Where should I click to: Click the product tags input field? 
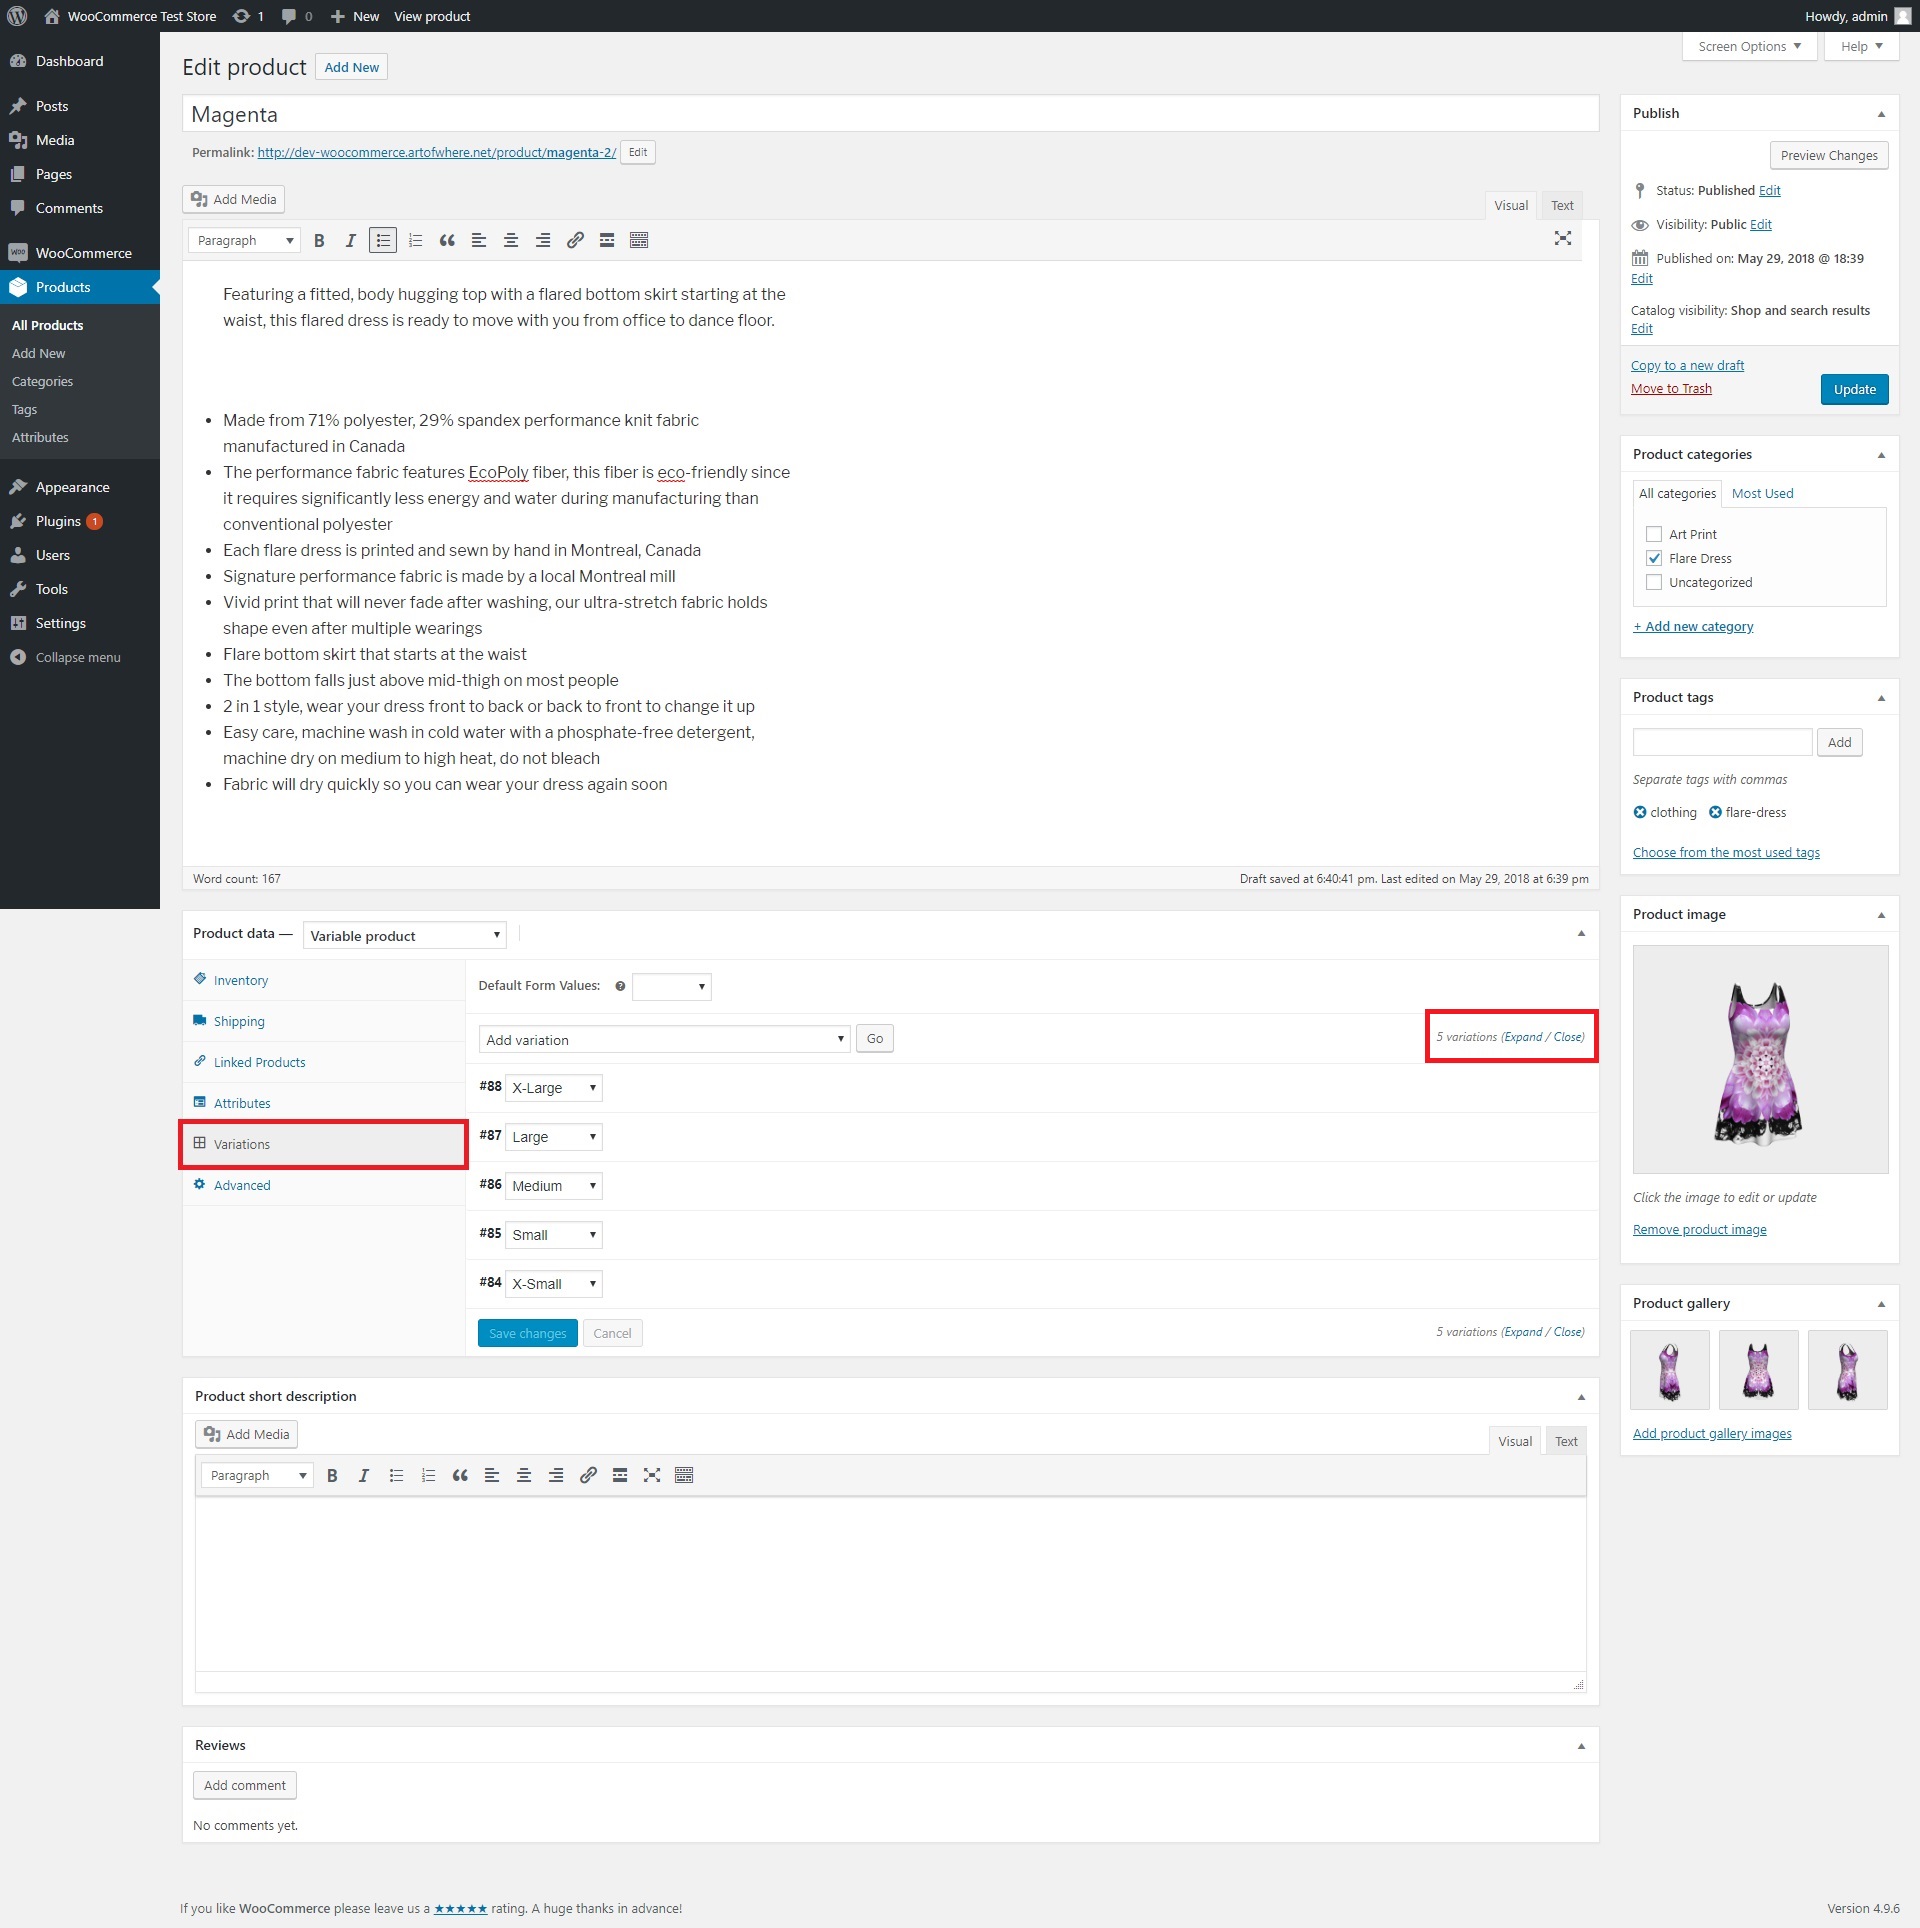coord(1722,742)
